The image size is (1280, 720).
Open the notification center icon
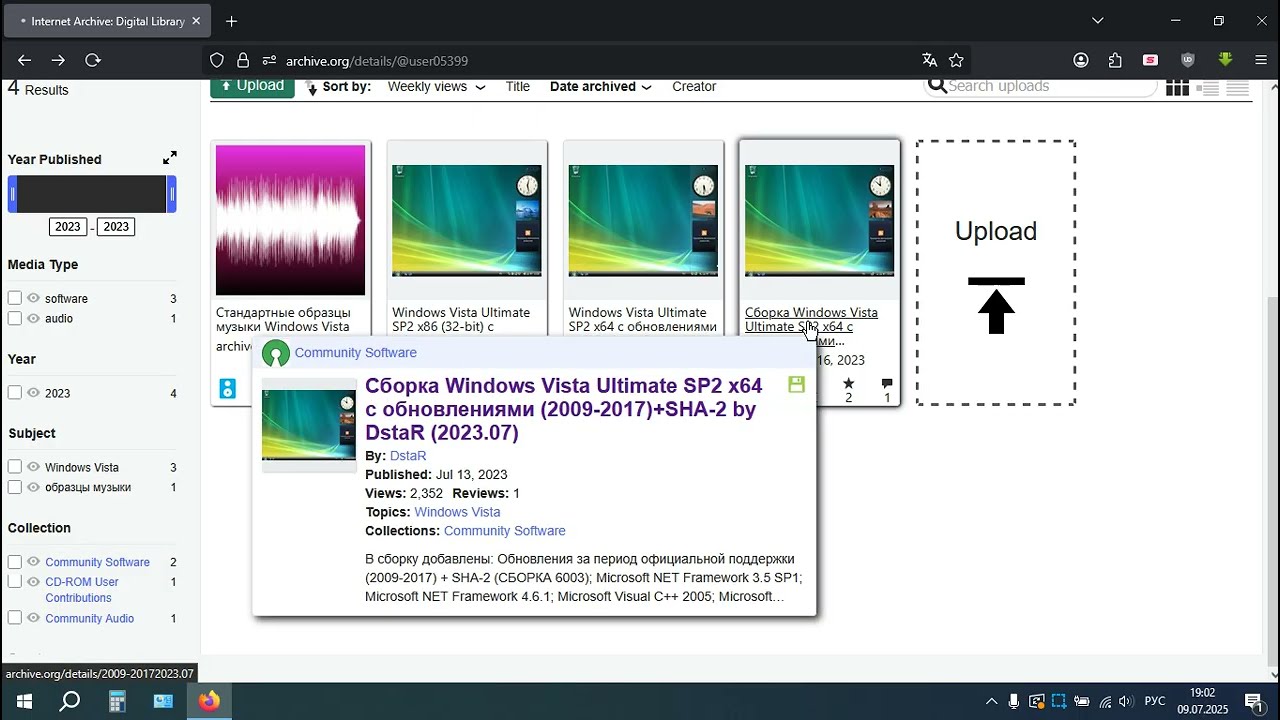point(1254,701)
